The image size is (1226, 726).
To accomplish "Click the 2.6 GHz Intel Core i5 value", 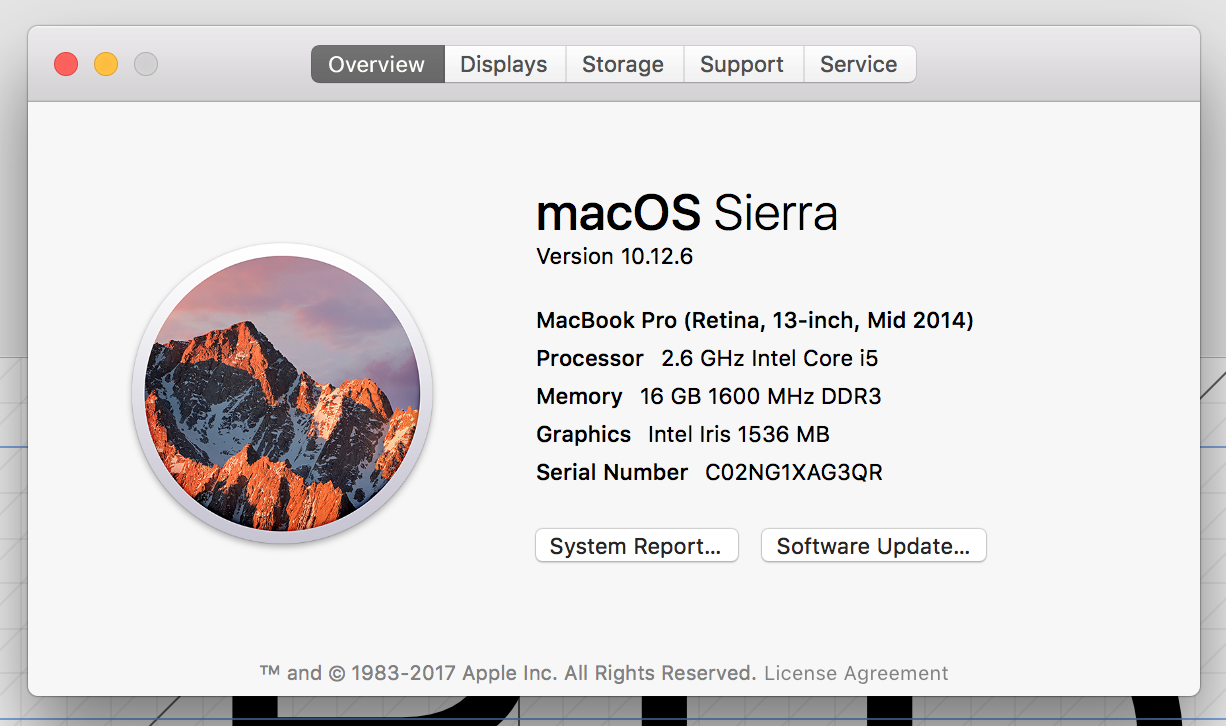I will tap(770, 358).
